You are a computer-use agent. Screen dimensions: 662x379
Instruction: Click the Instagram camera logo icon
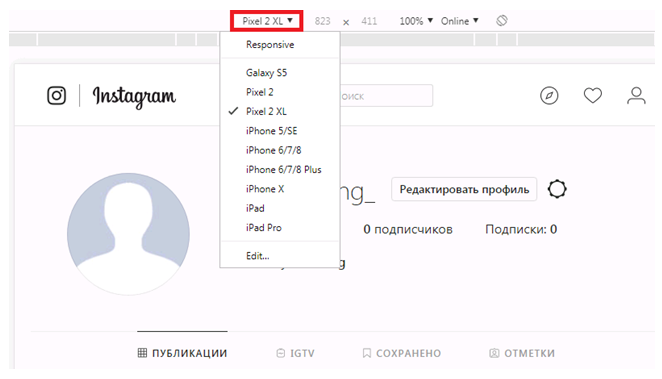point(57,95)
